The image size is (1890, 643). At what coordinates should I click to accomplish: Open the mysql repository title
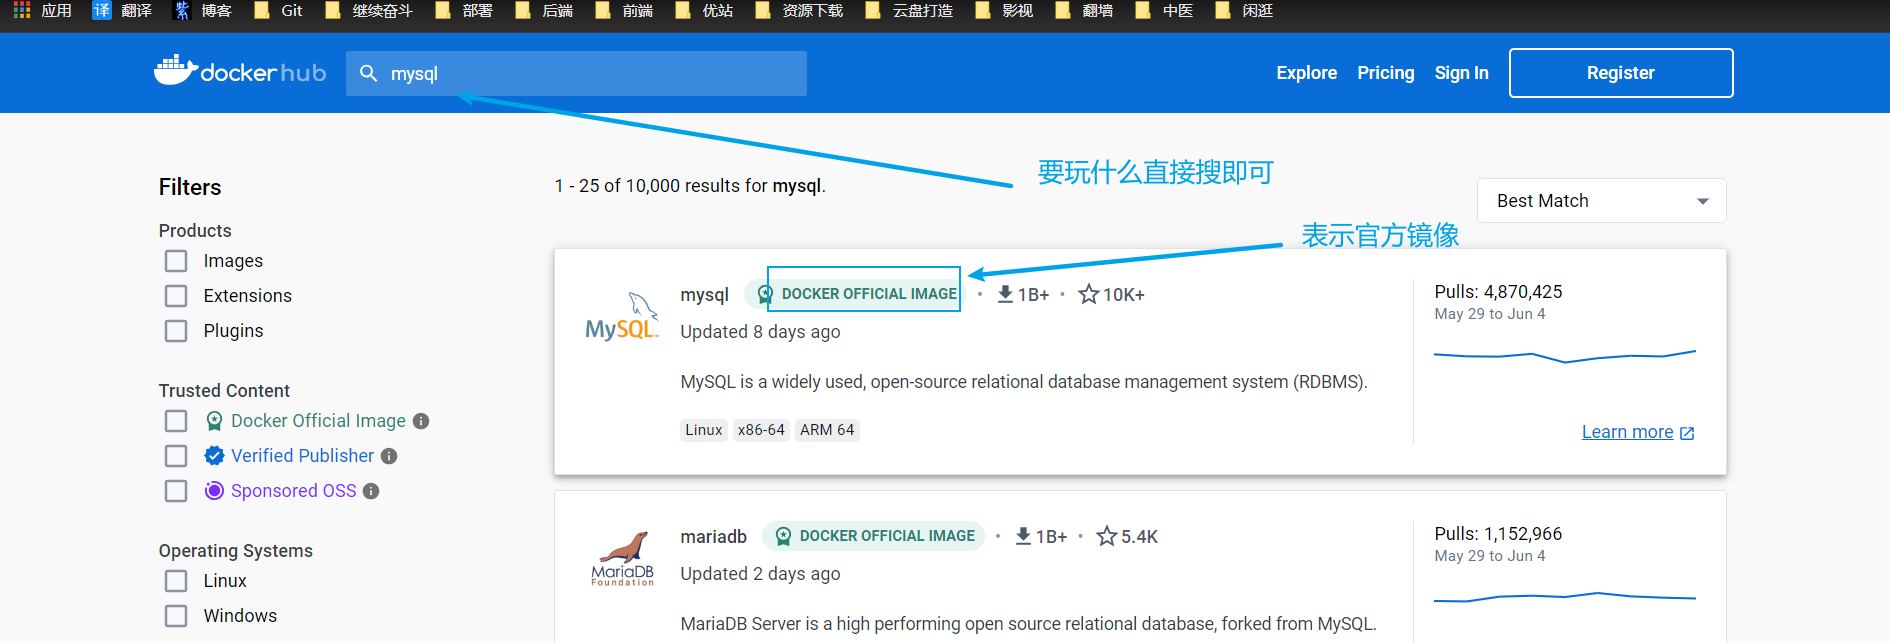pyautogui.click(x=704, y=294)
